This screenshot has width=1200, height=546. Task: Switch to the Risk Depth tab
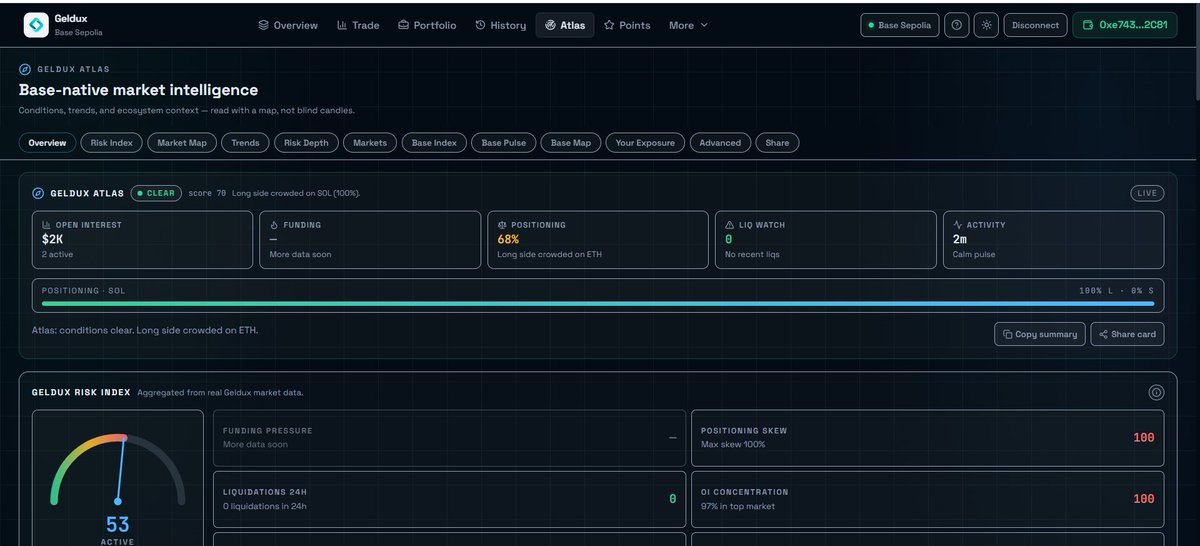(306, 143)
